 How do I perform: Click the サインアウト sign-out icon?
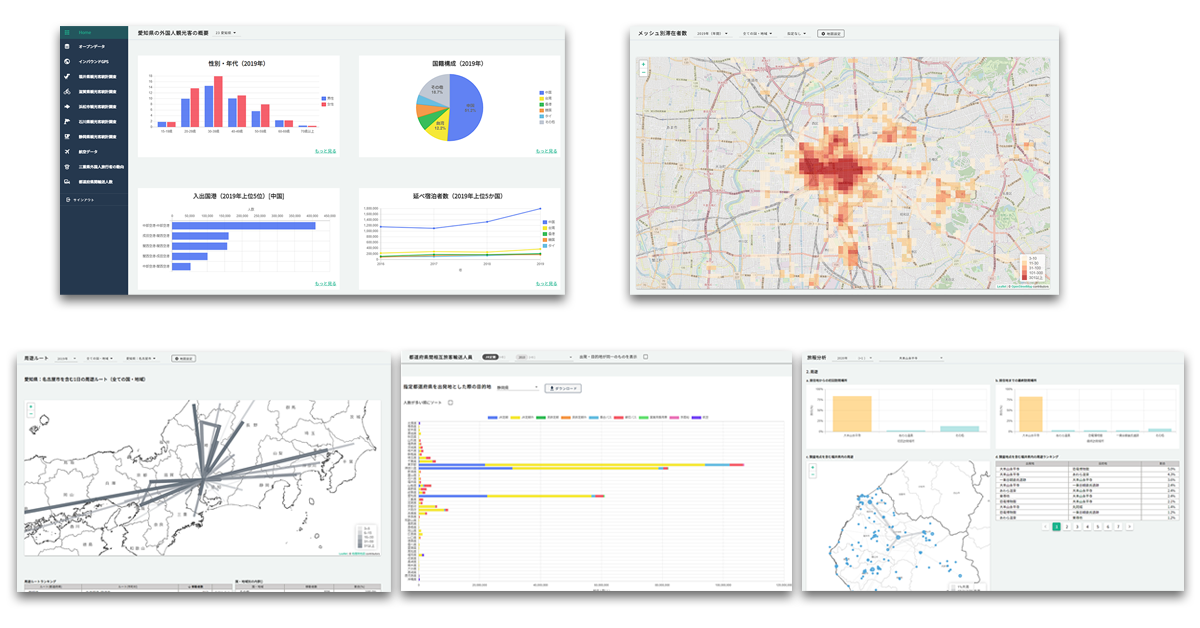(67, 201)
